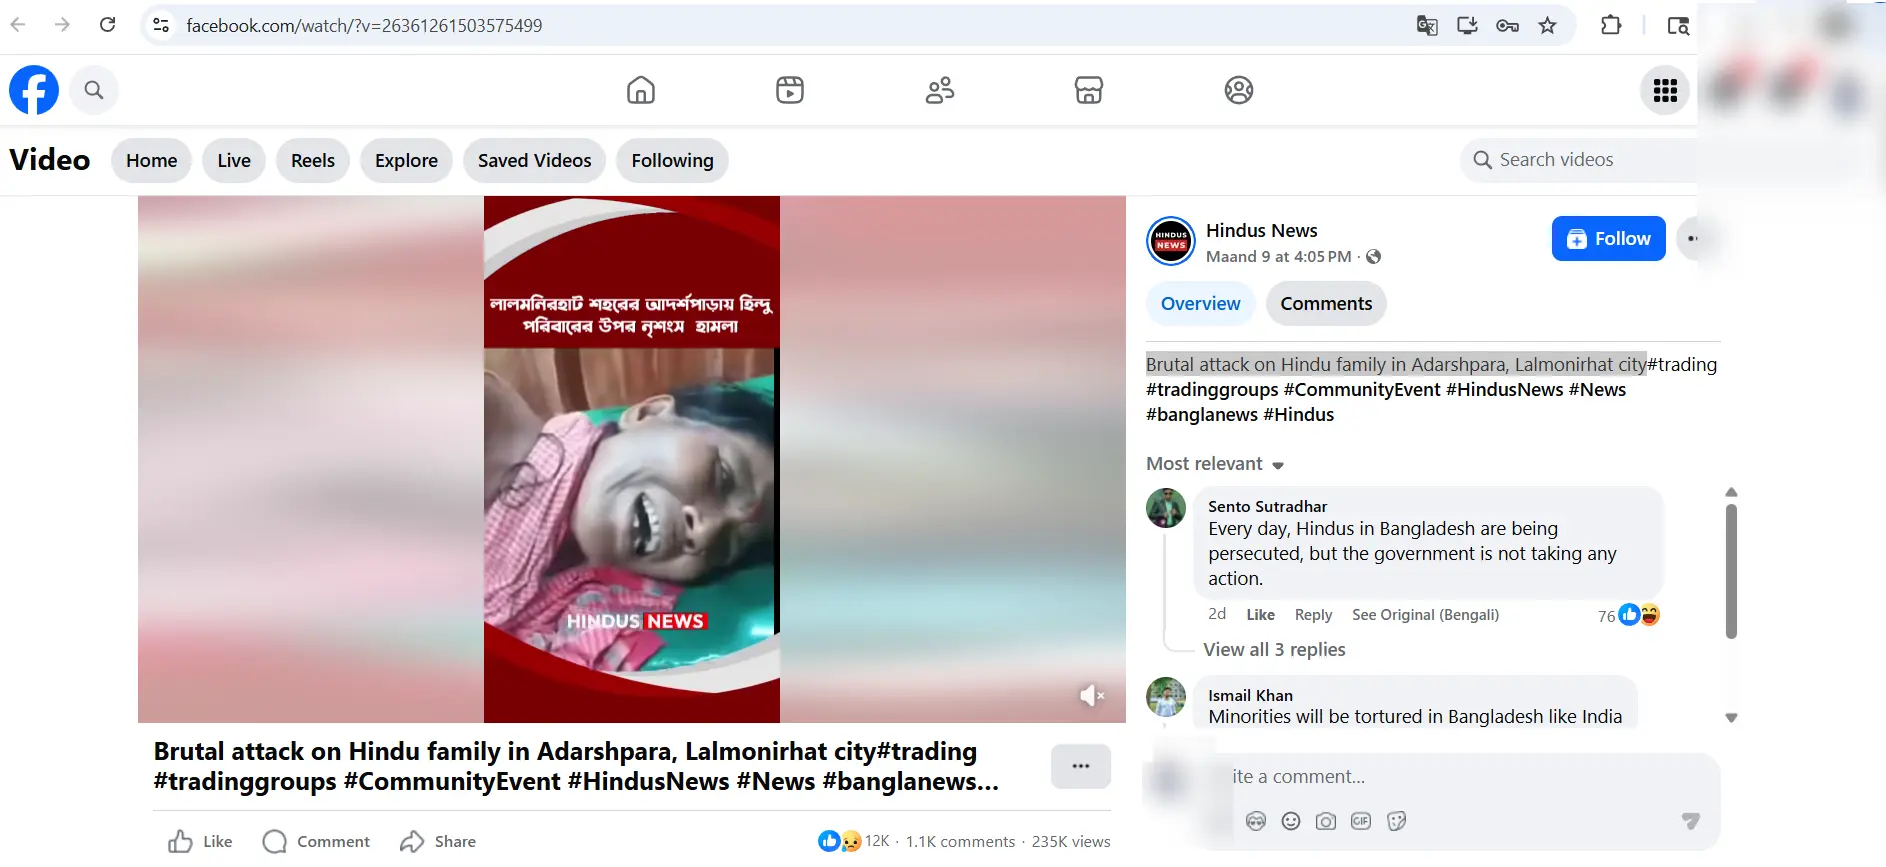Open Facebook search magnifier
This screenshot has height=867, width=1886.
pos(94,90)
